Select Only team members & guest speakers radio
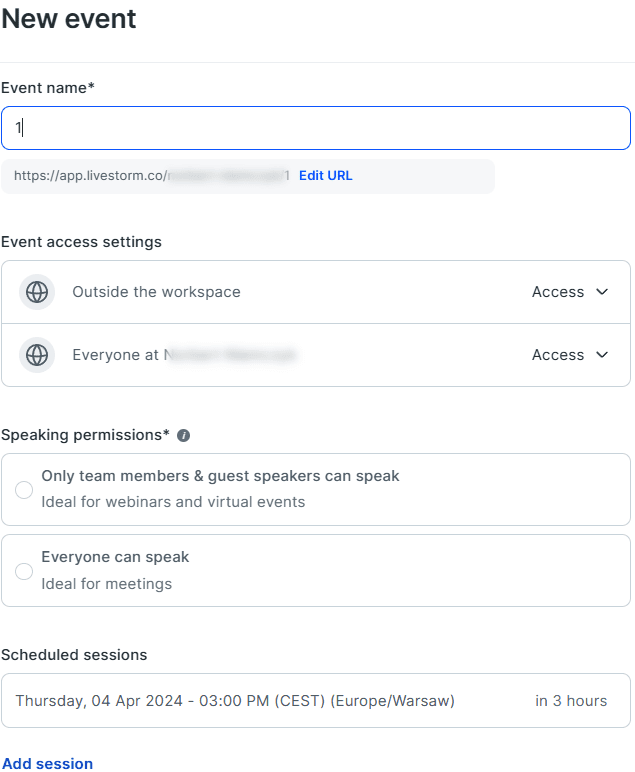The width and height of the screenshot is (635, 772). (24, 490)
